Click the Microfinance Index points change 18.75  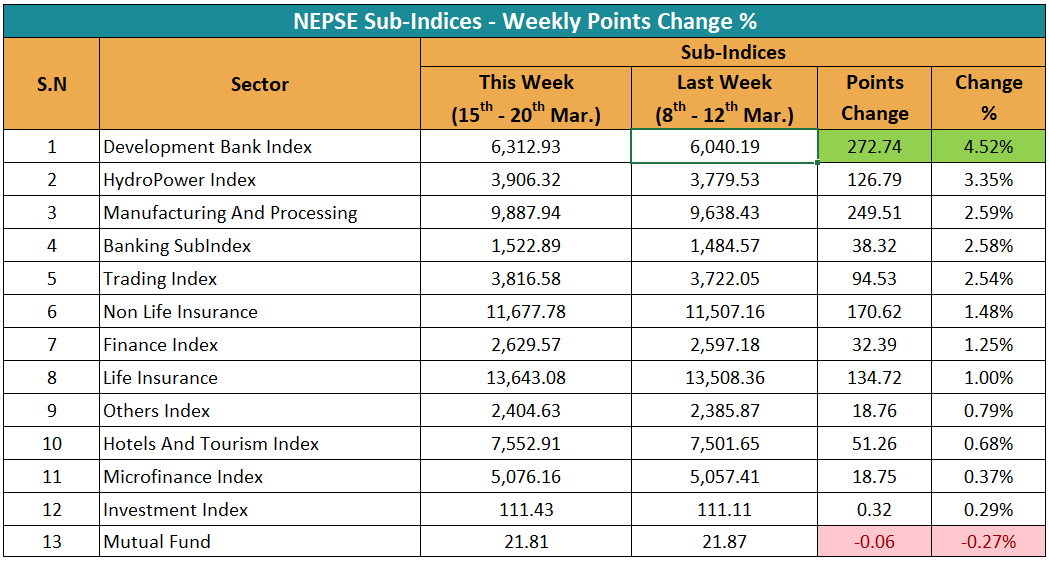click(874, 477)
